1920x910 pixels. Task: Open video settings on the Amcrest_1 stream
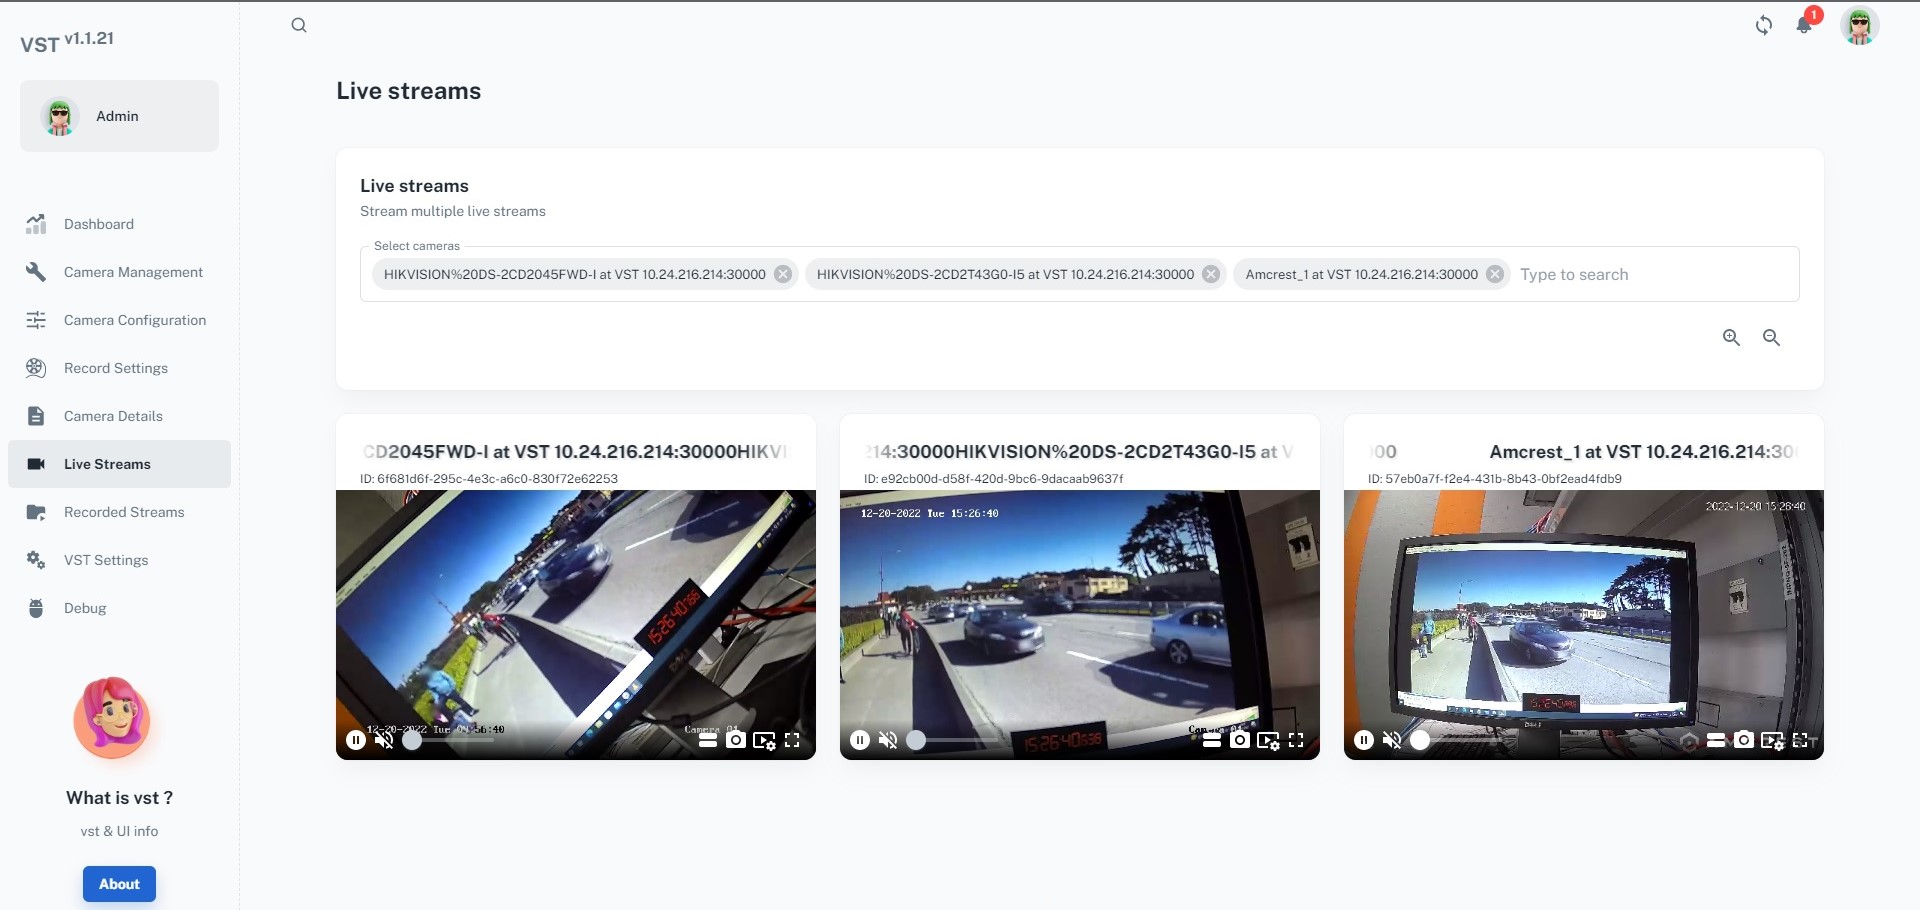1772,740
